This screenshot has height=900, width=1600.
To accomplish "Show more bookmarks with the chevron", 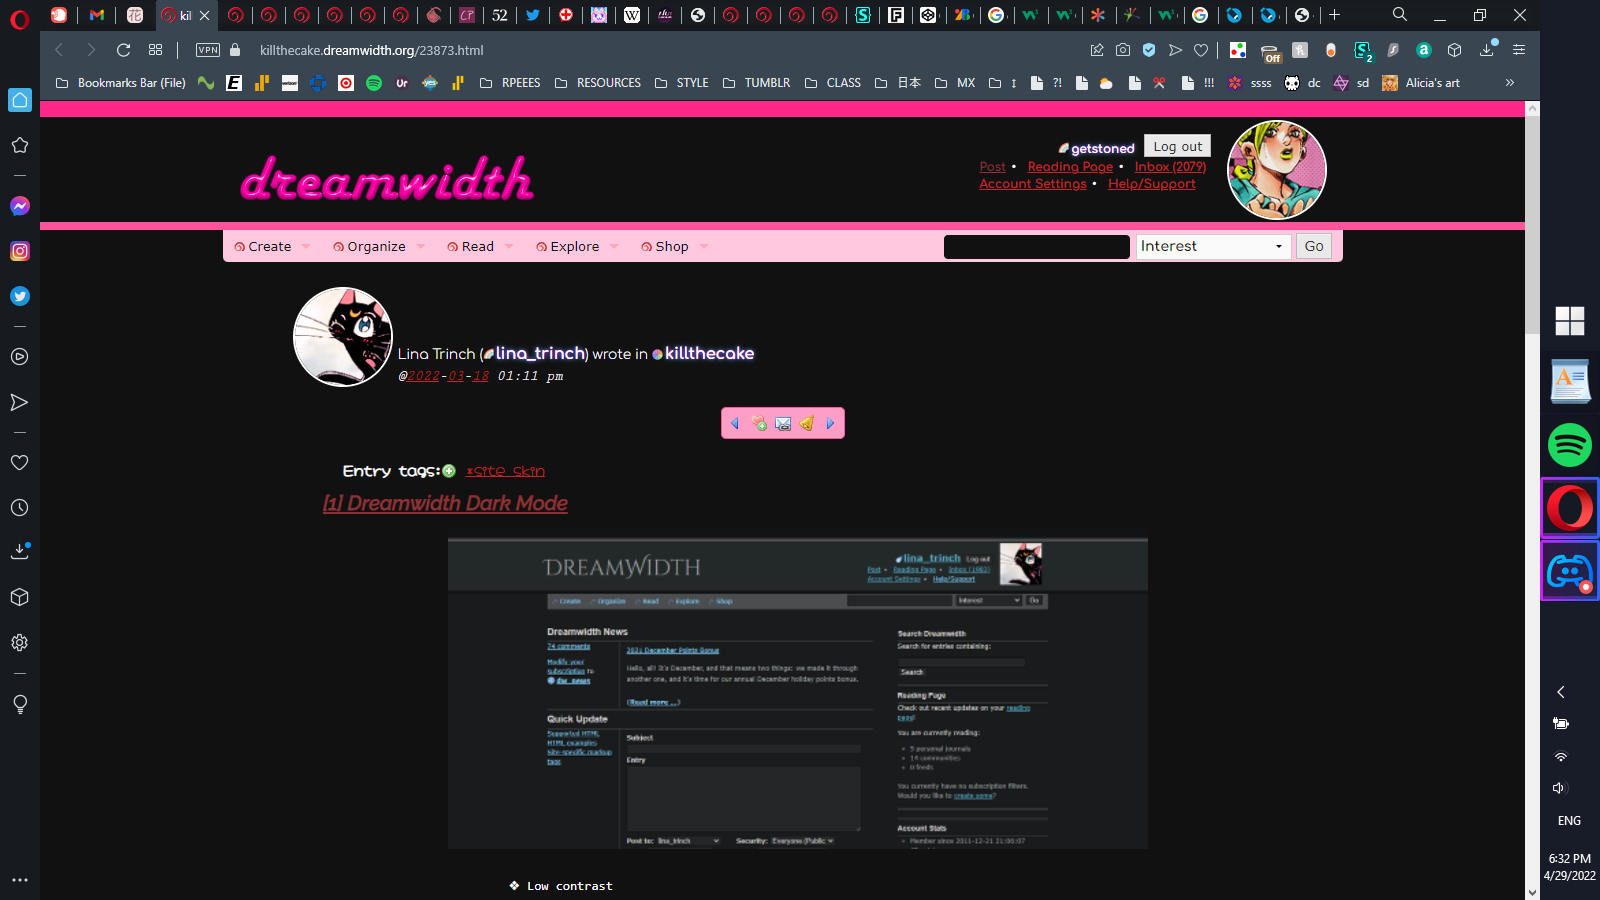I will [1509, 83].
